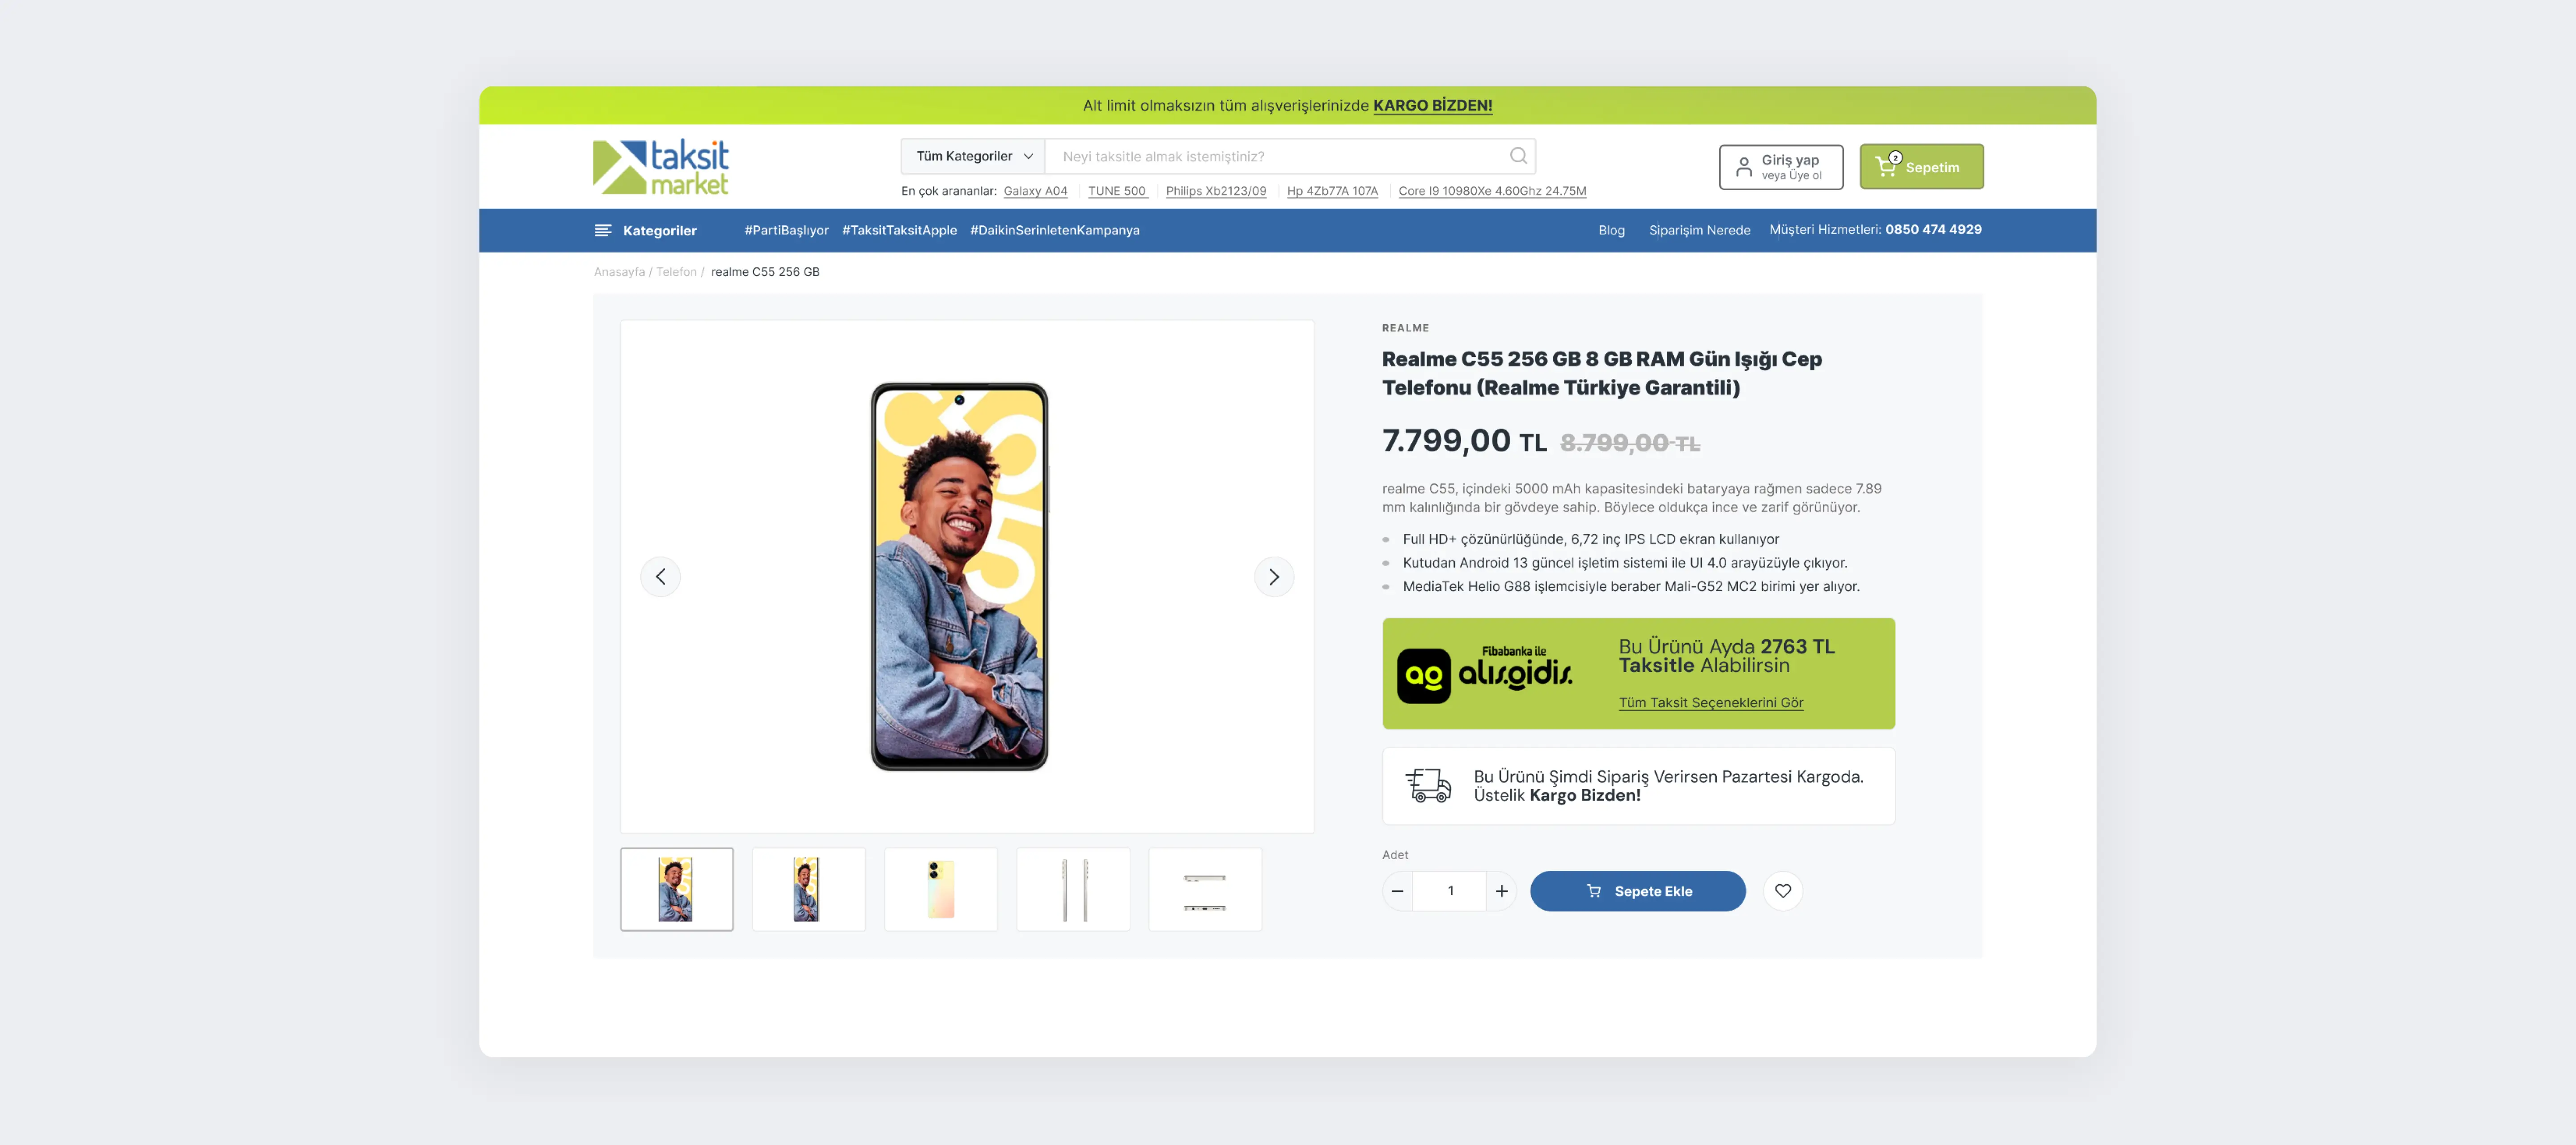This screenshot has width=2576, height=1145.
Task: Select the side-view phone thumbnail
Action: 1073,889
